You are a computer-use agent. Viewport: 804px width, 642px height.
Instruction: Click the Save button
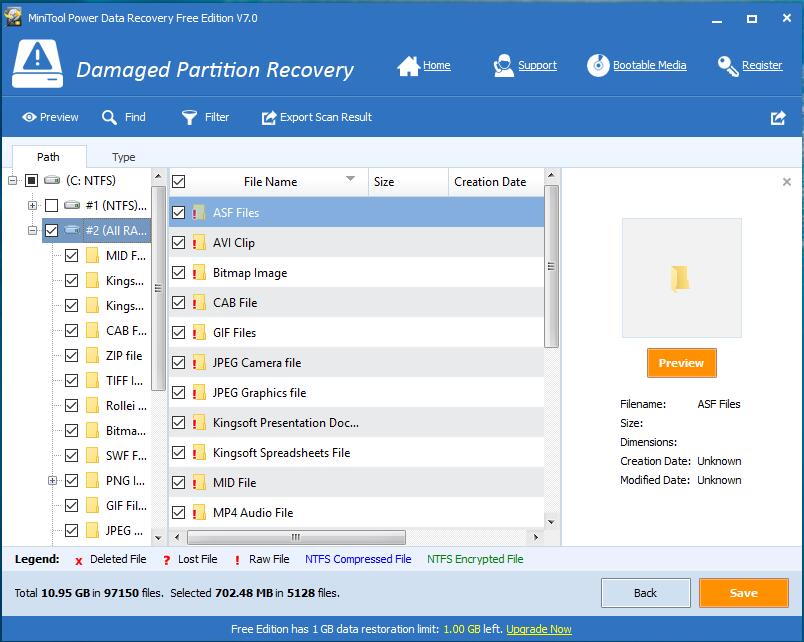tap(744, 592)
